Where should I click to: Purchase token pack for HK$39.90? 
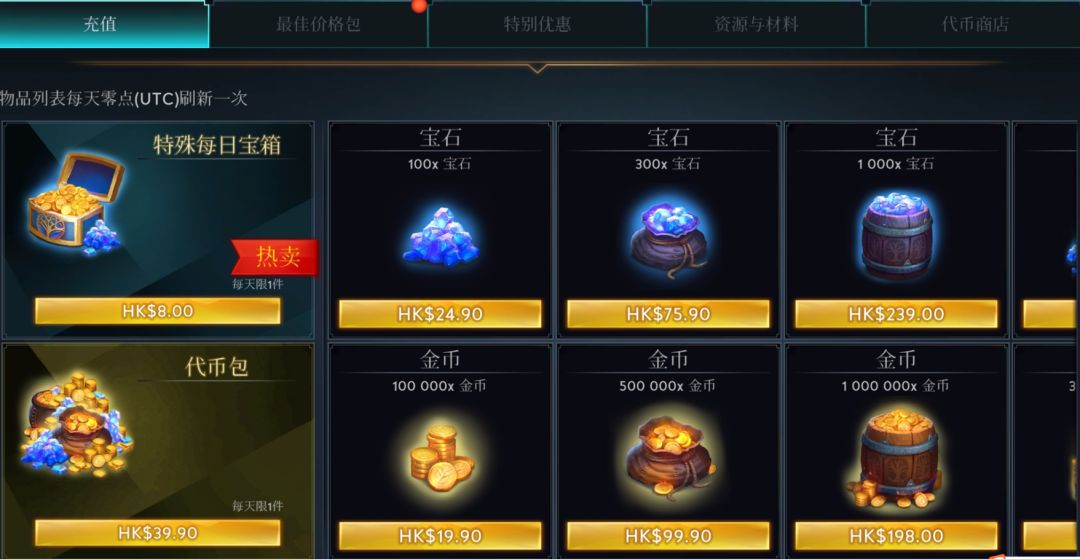158,533
